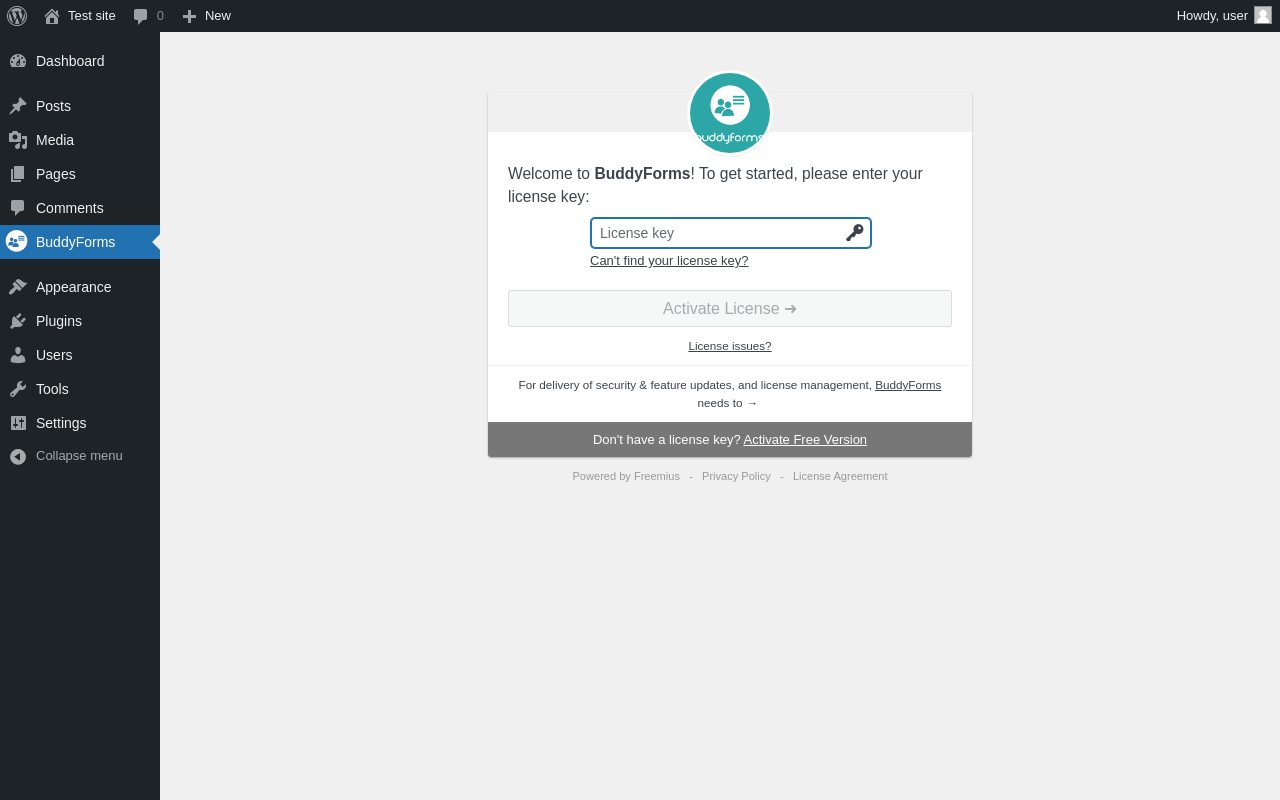
Task: Follow the BuddyForms link in permissions notice
Action: (908, 385)
